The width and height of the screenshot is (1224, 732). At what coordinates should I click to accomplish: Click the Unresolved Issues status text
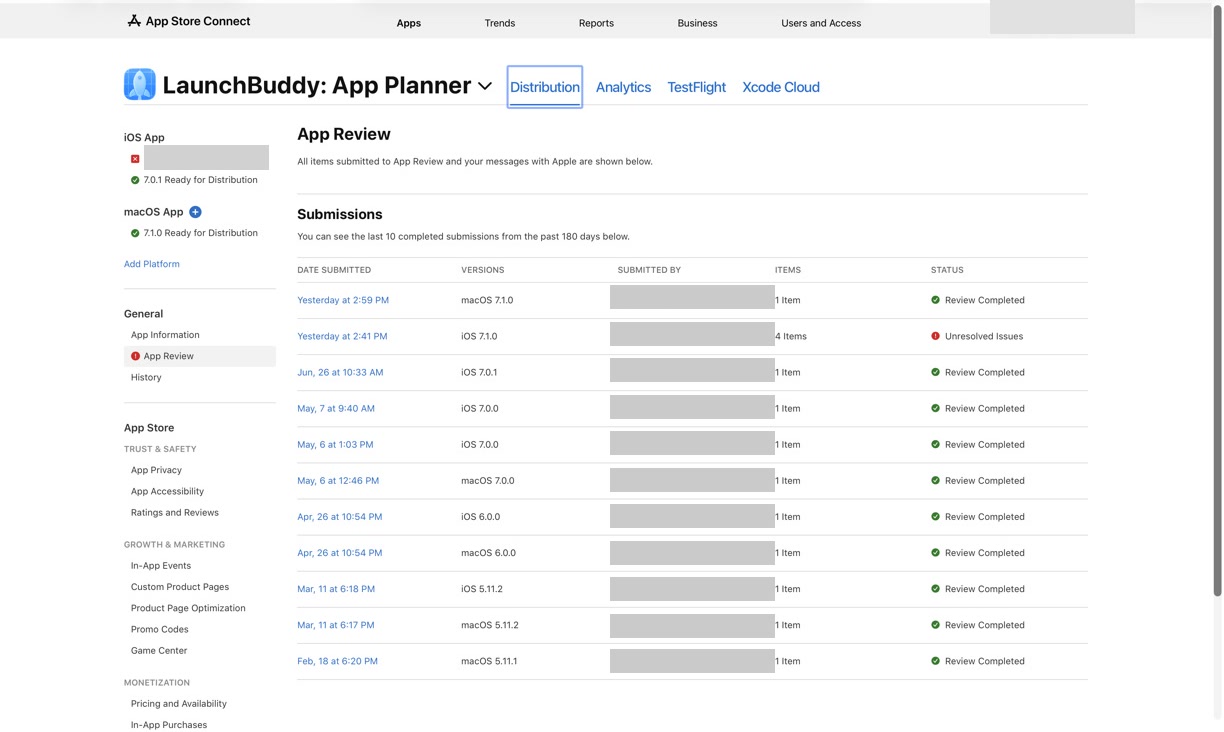(x=984, y=336)
